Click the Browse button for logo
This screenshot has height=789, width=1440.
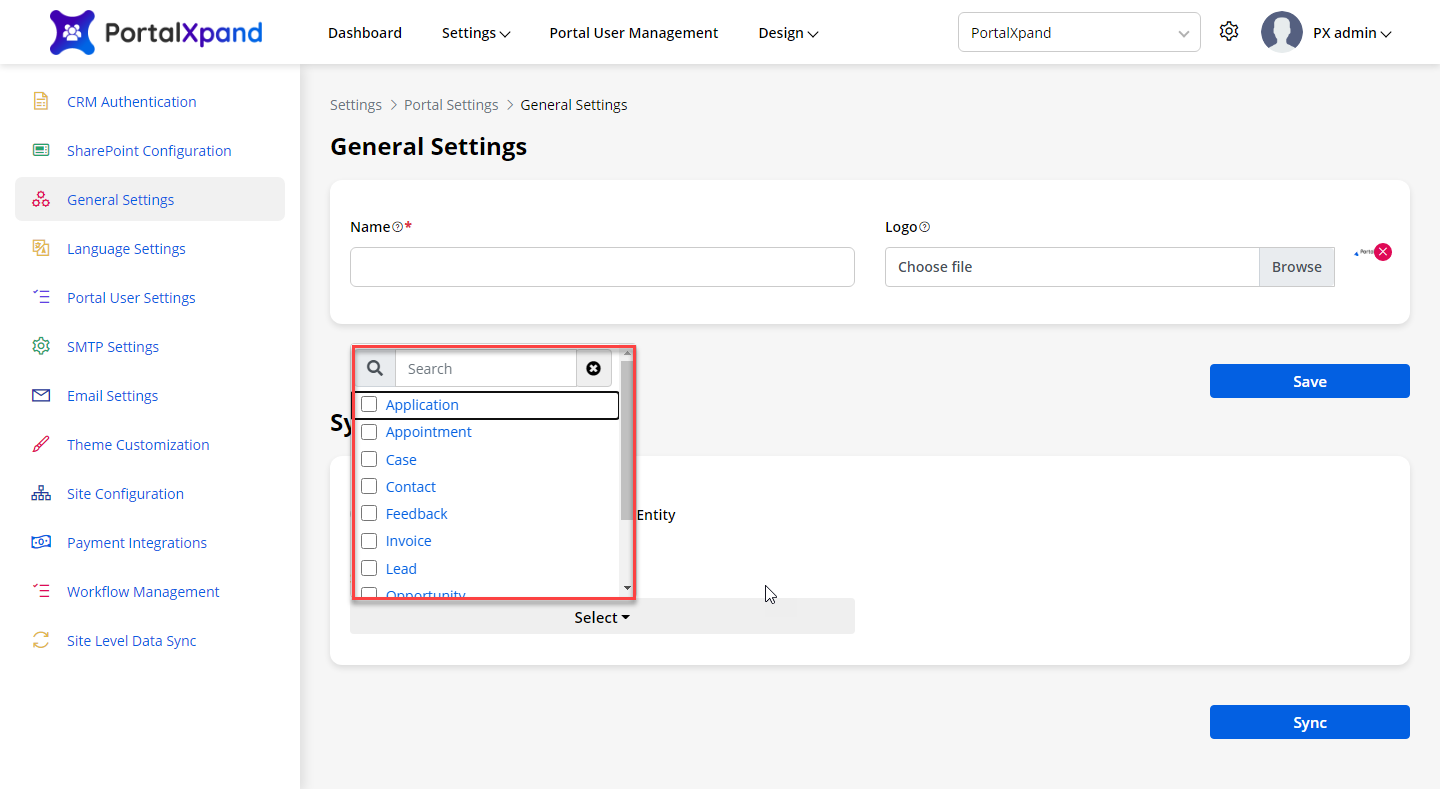click(x=1296, y=267)
